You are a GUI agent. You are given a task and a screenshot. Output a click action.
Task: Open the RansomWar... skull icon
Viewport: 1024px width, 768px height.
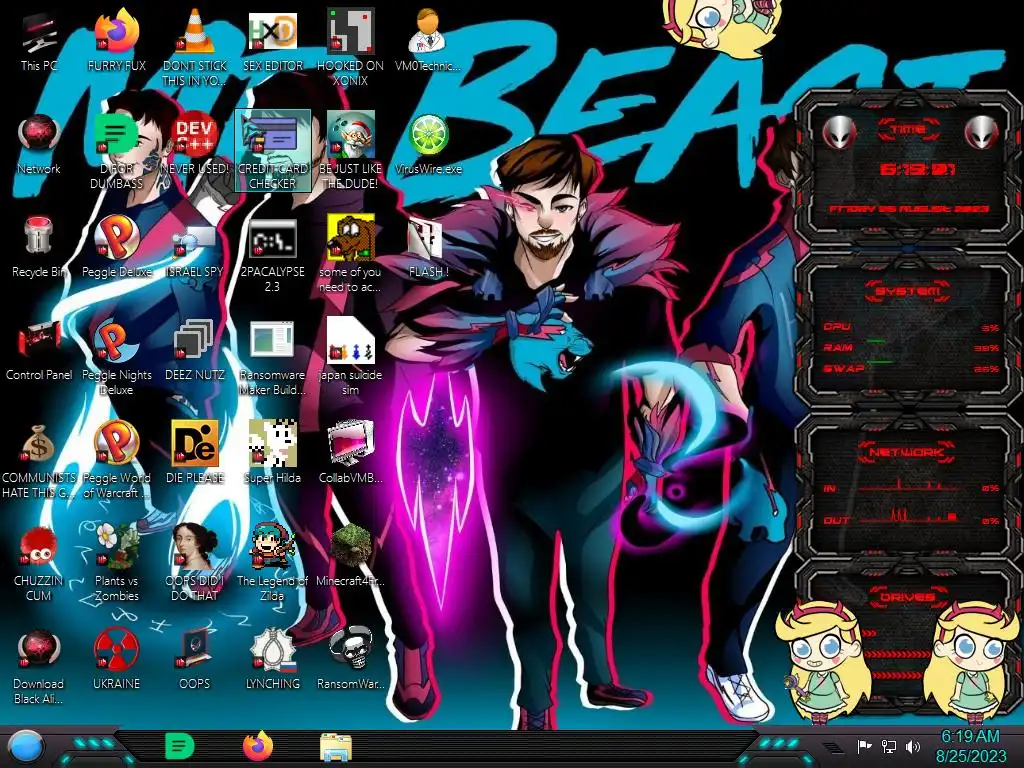coord(350,660)
